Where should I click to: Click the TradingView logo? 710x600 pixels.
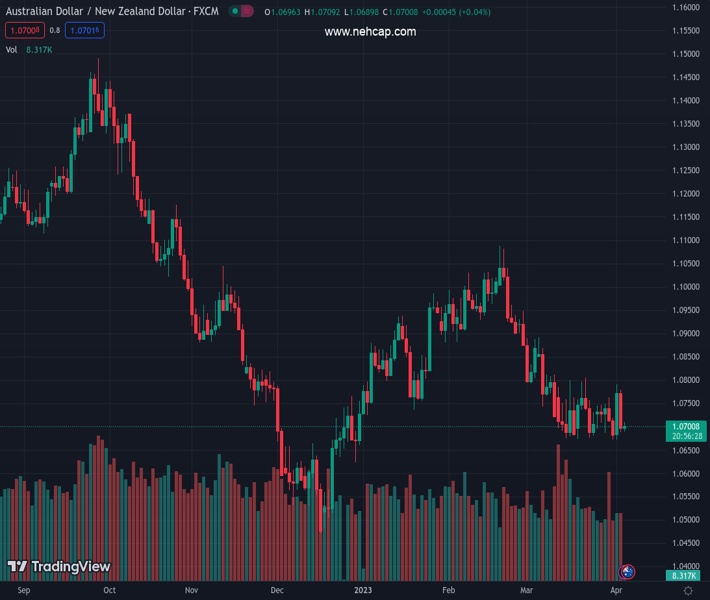pos(59,567)
